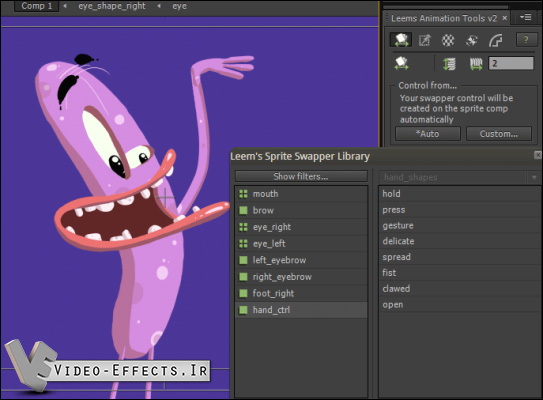Select mouth in the sprite list
Image resolution: width=543 pixels, height=400 pixels.
pos(301,194)
